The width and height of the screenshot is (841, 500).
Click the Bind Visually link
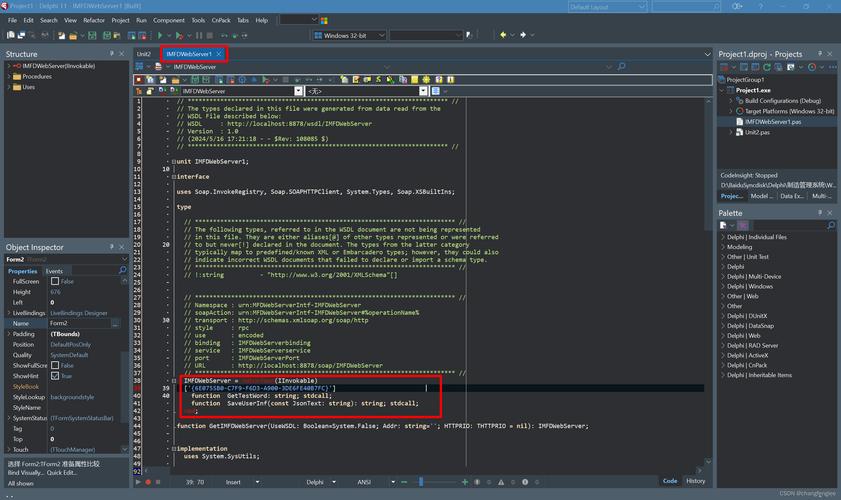tap(26, 473)
